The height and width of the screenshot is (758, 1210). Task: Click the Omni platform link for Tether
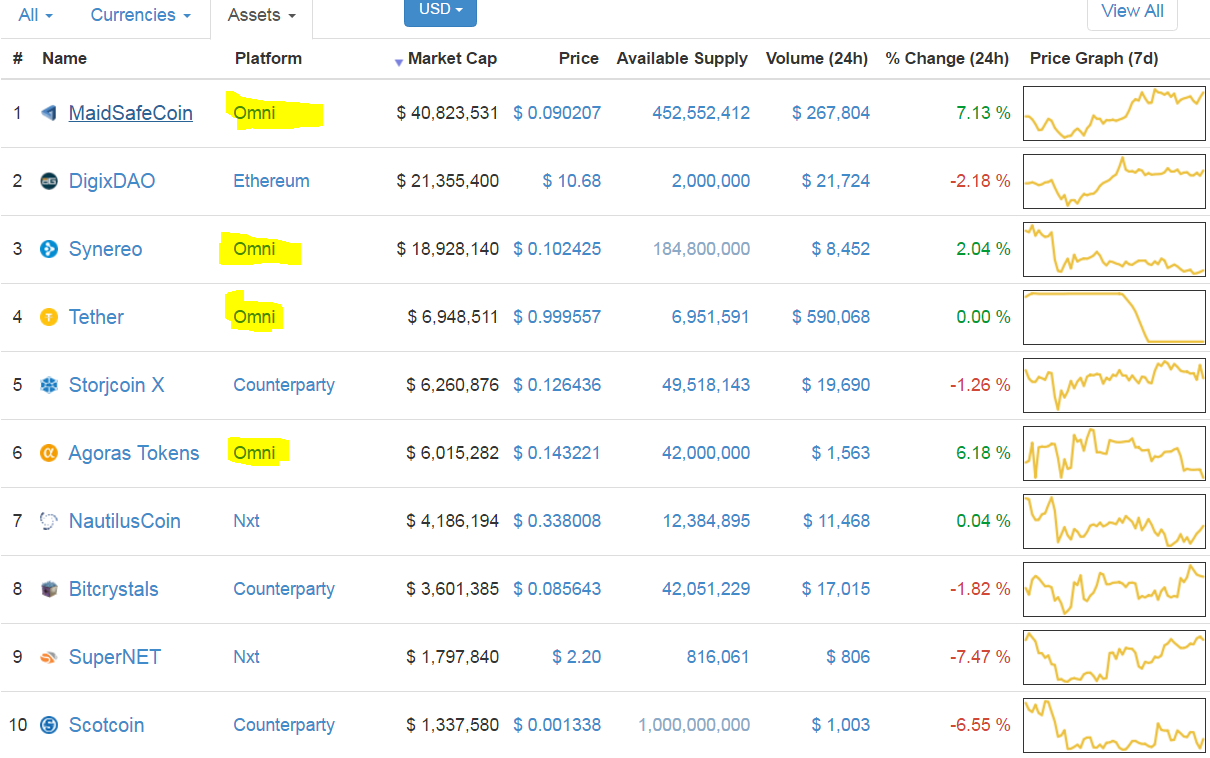[254, 317]
